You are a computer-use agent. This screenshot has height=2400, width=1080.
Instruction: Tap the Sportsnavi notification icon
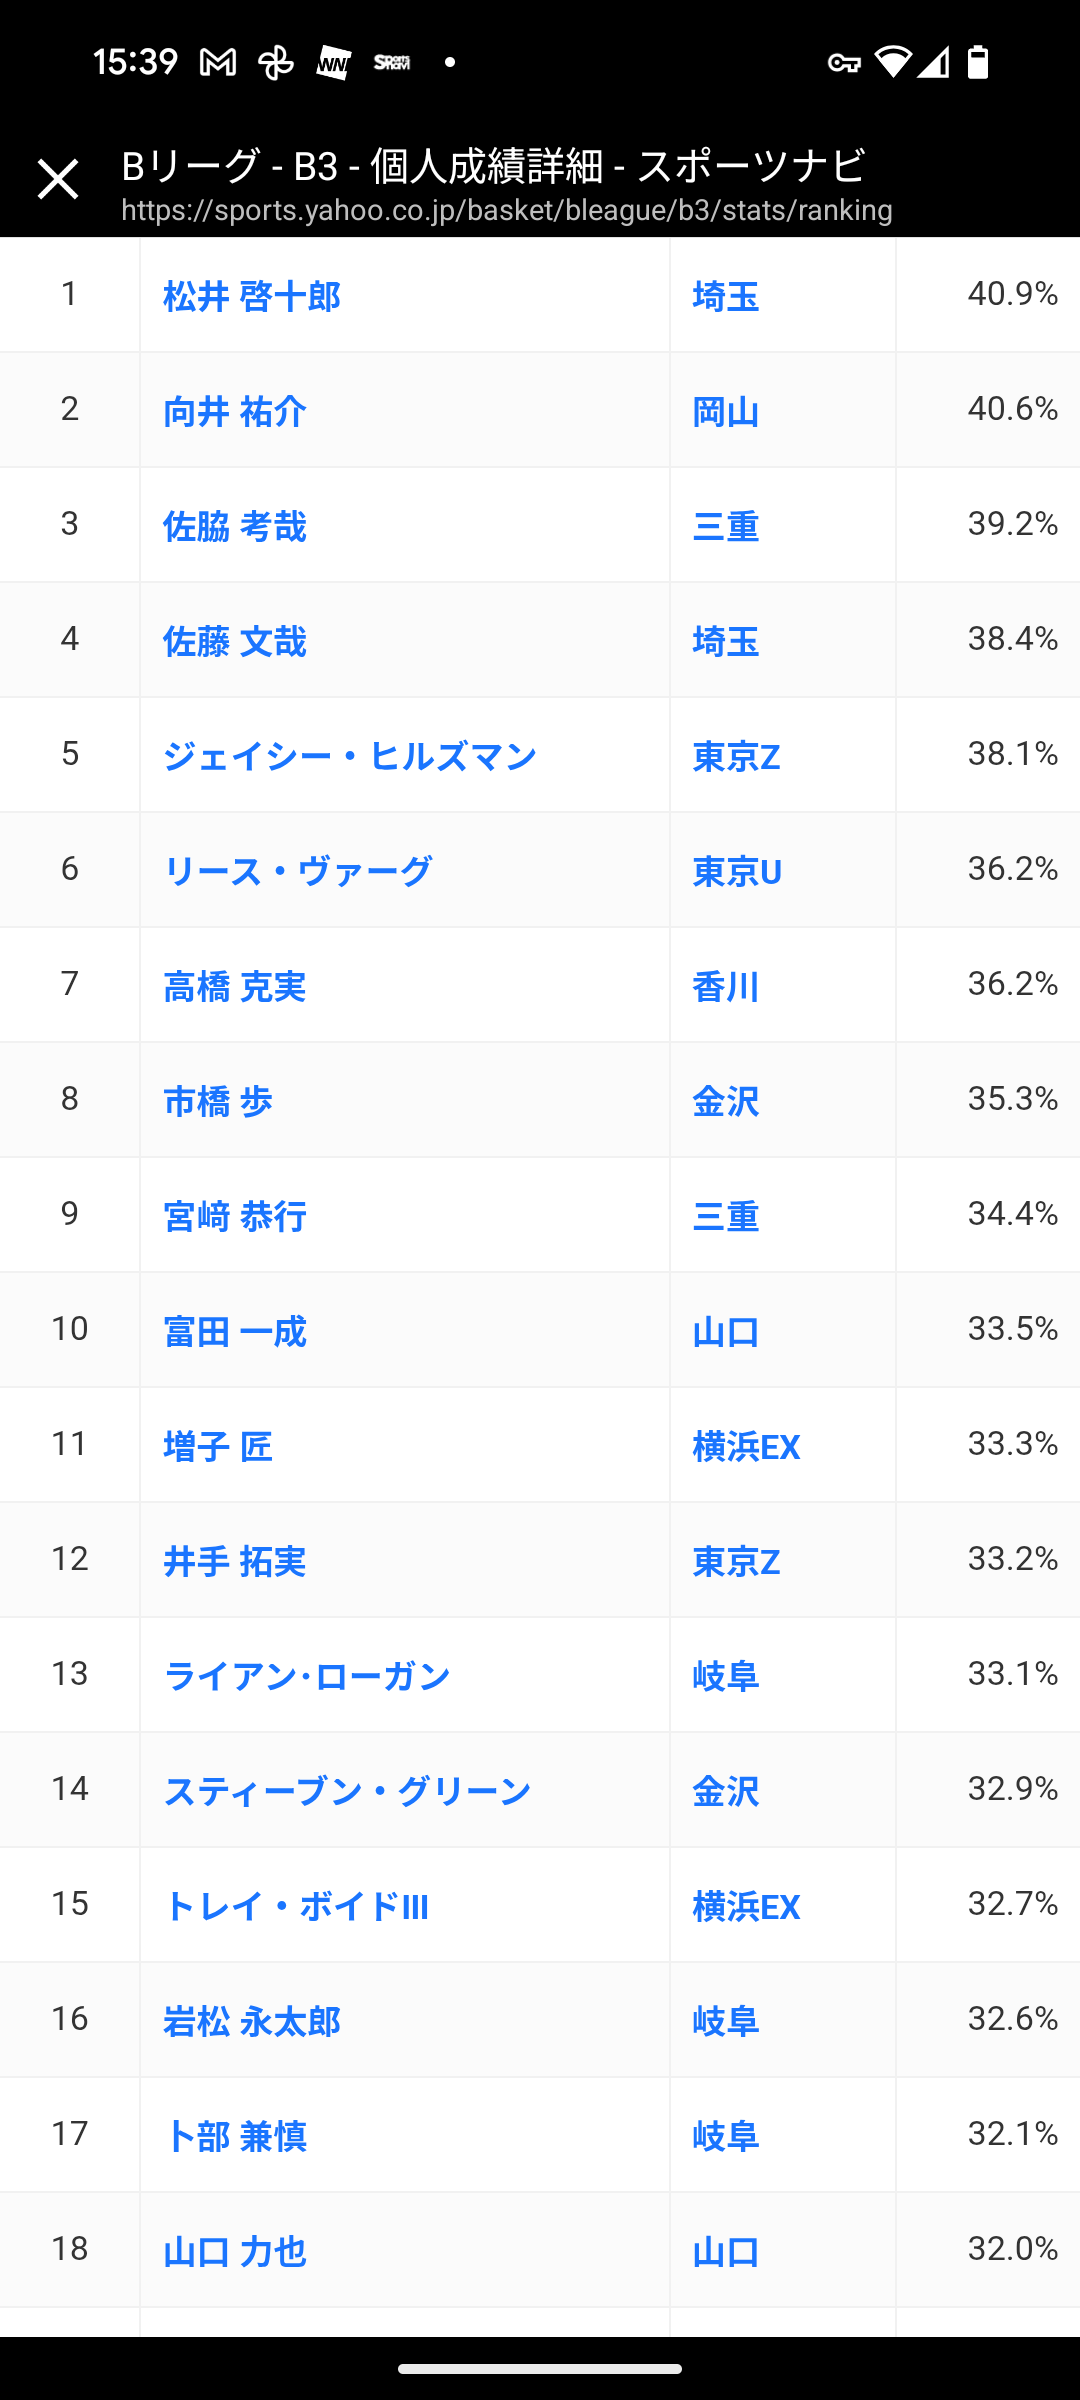pos(392,62)
